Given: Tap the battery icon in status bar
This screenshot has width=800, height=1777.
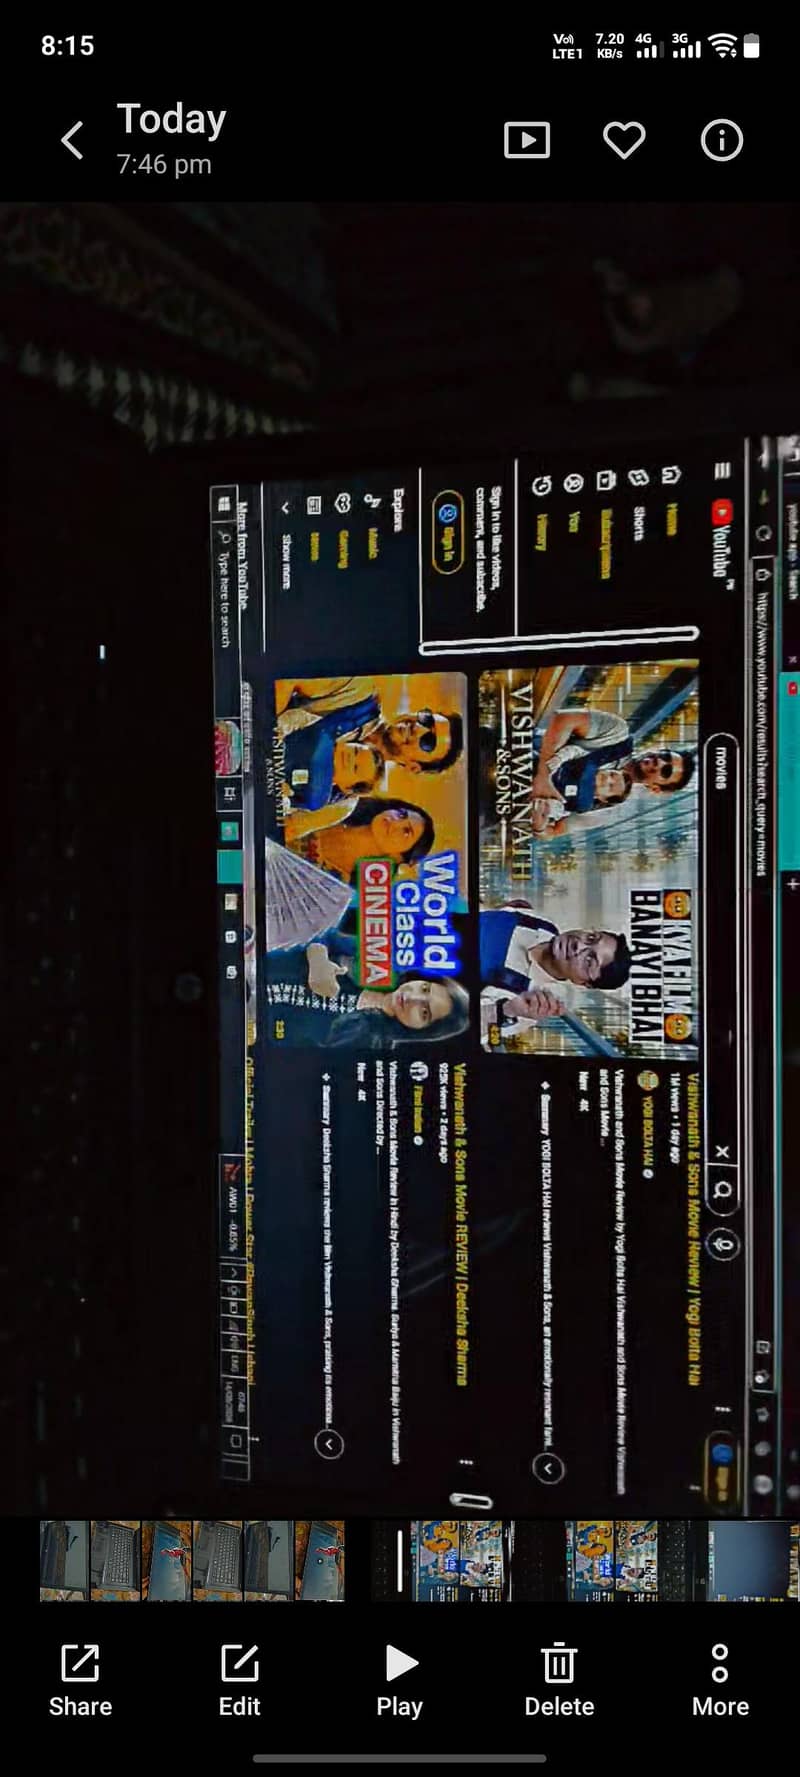Looking at the screenshot, I should coord(752,45).
